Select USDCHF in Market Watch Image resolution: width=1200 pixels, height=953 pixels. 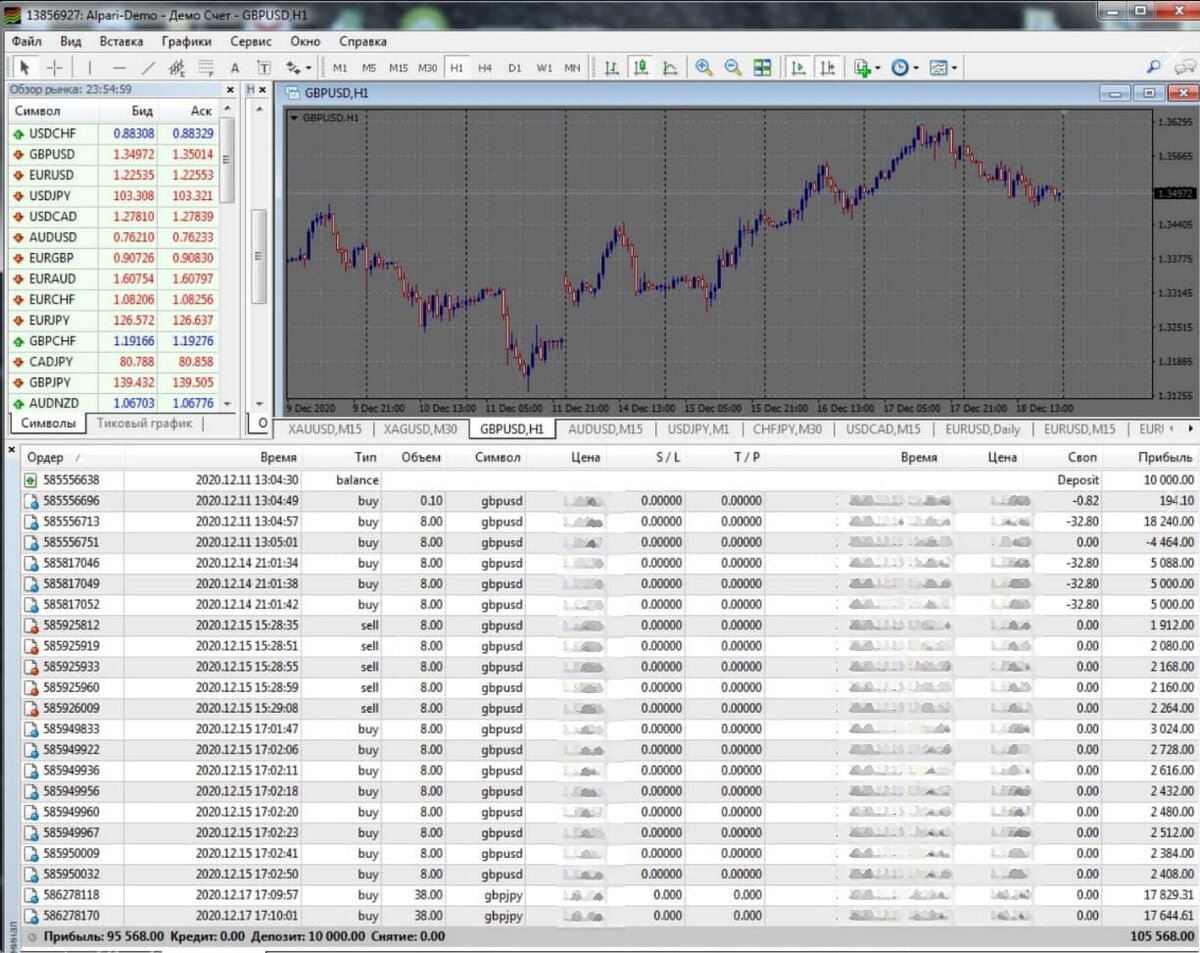112,133
